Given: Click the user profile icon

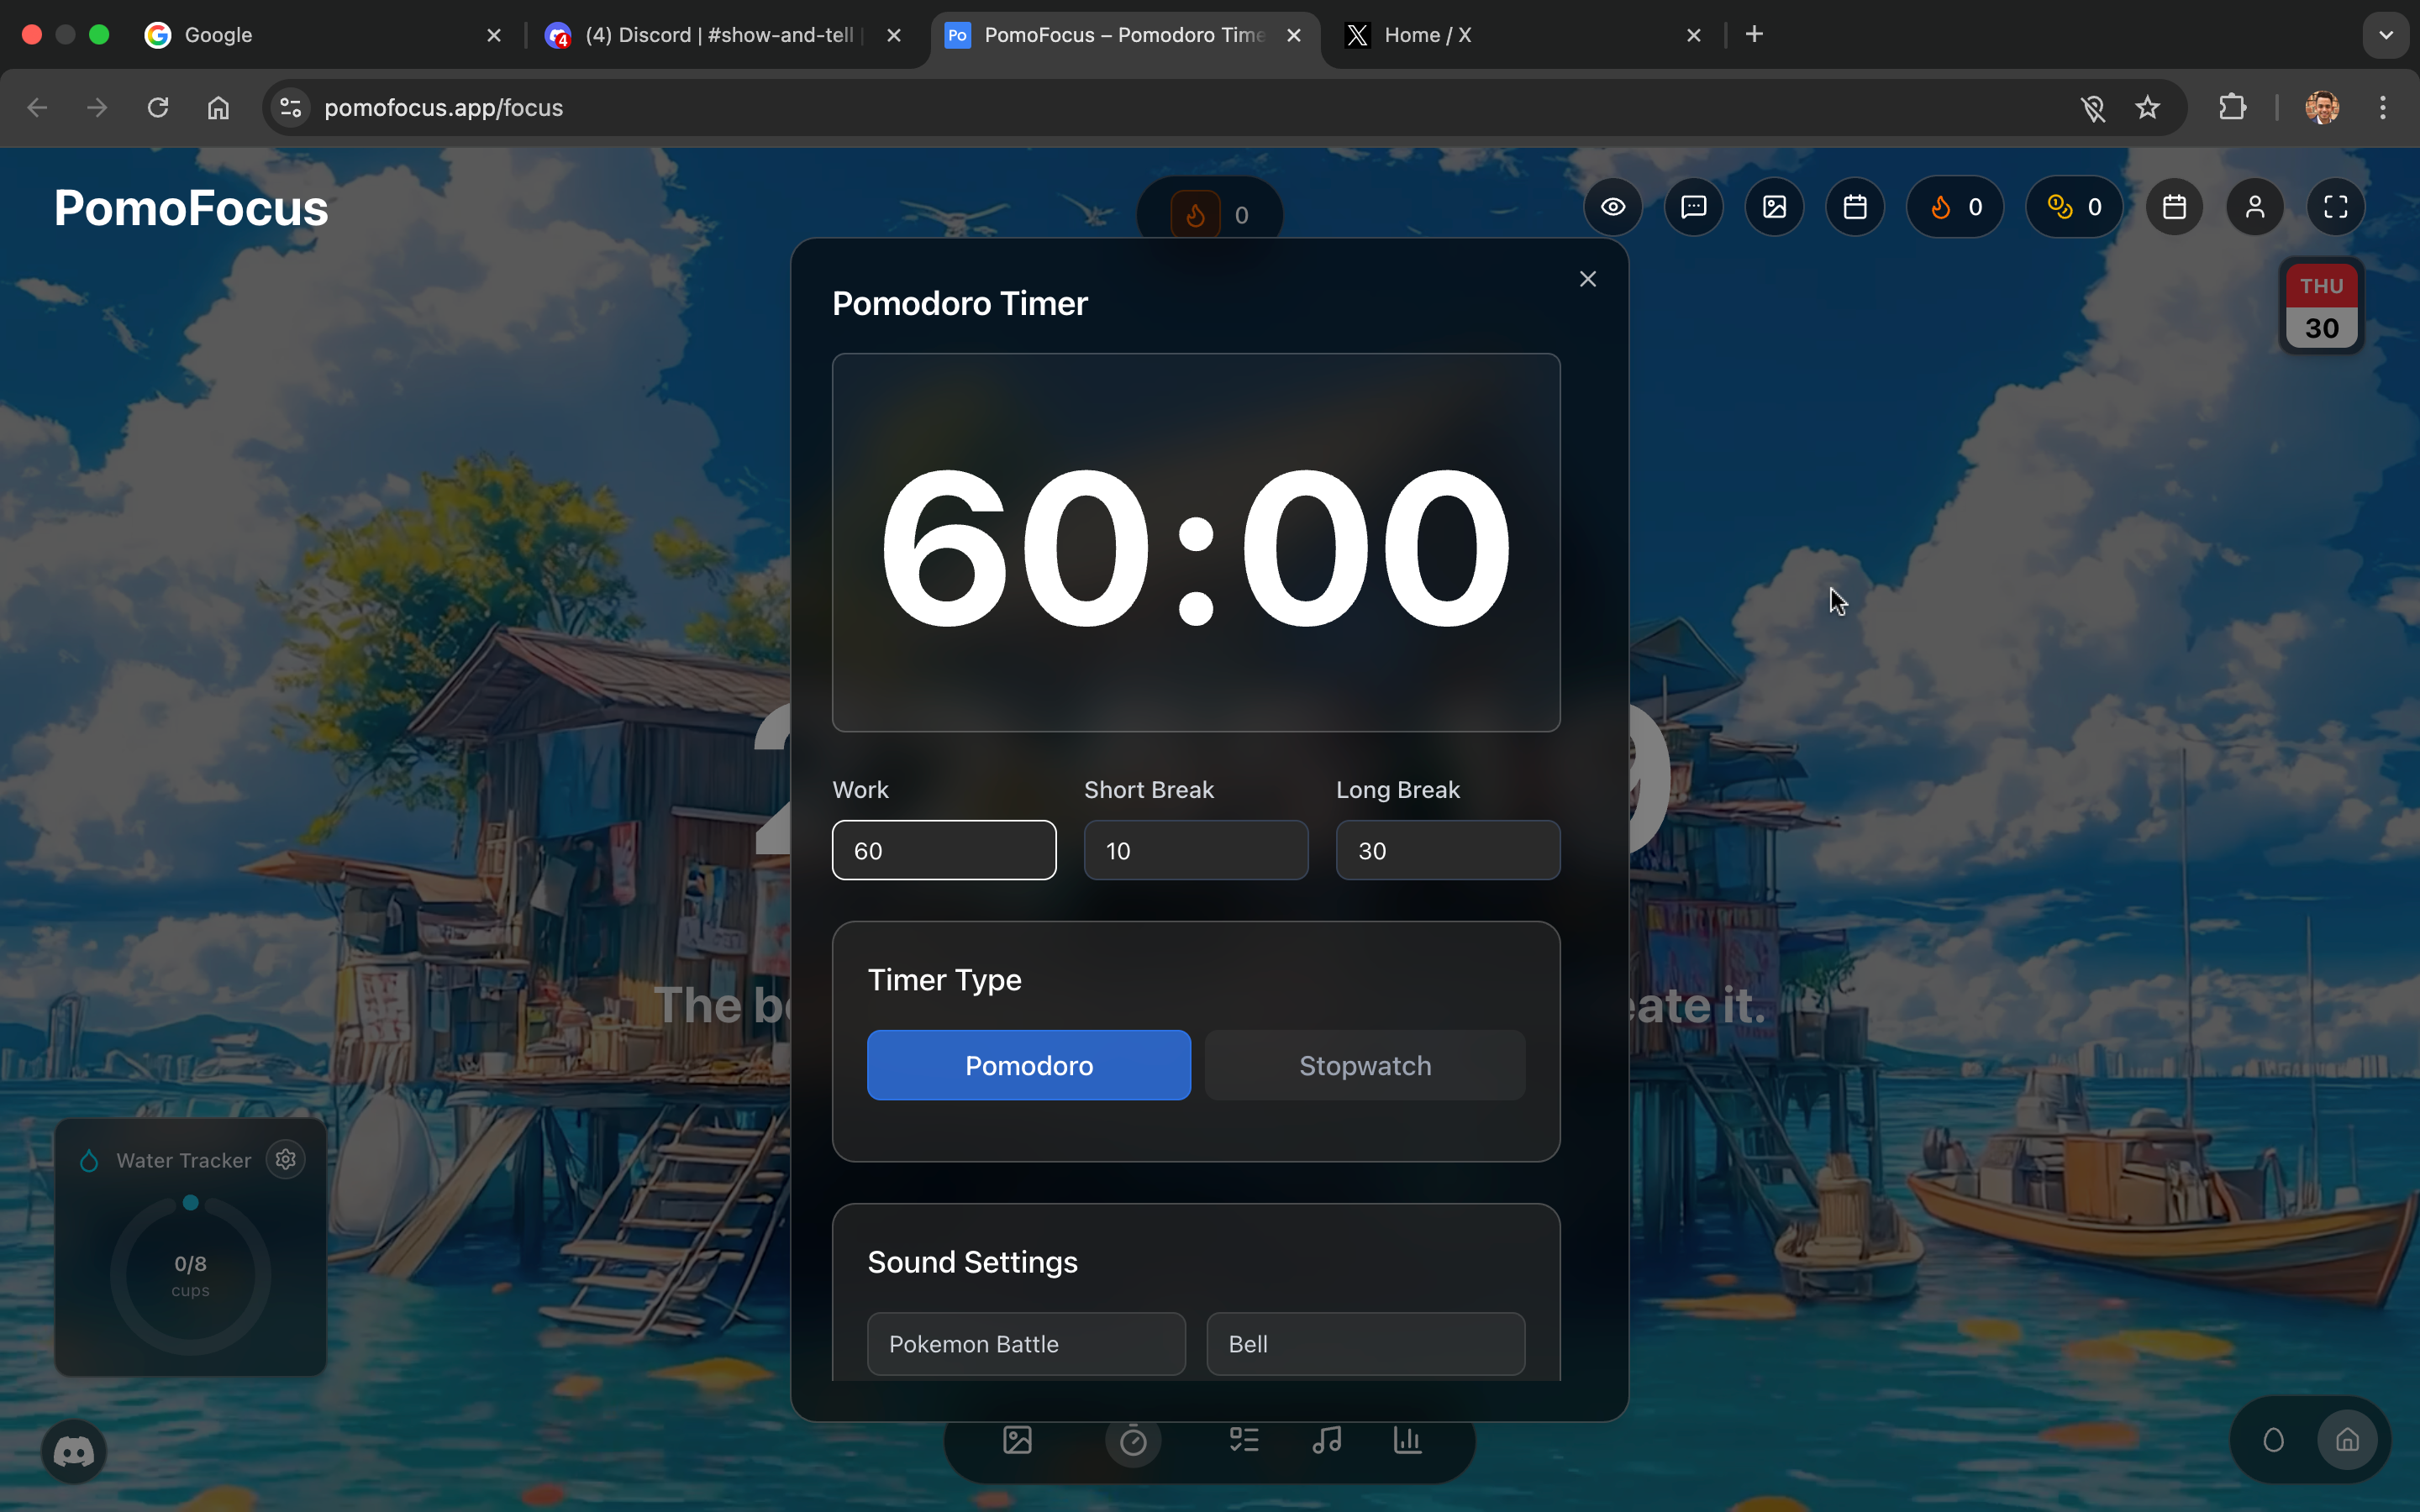Looking at the screenshot, I should coord(2254,207).
